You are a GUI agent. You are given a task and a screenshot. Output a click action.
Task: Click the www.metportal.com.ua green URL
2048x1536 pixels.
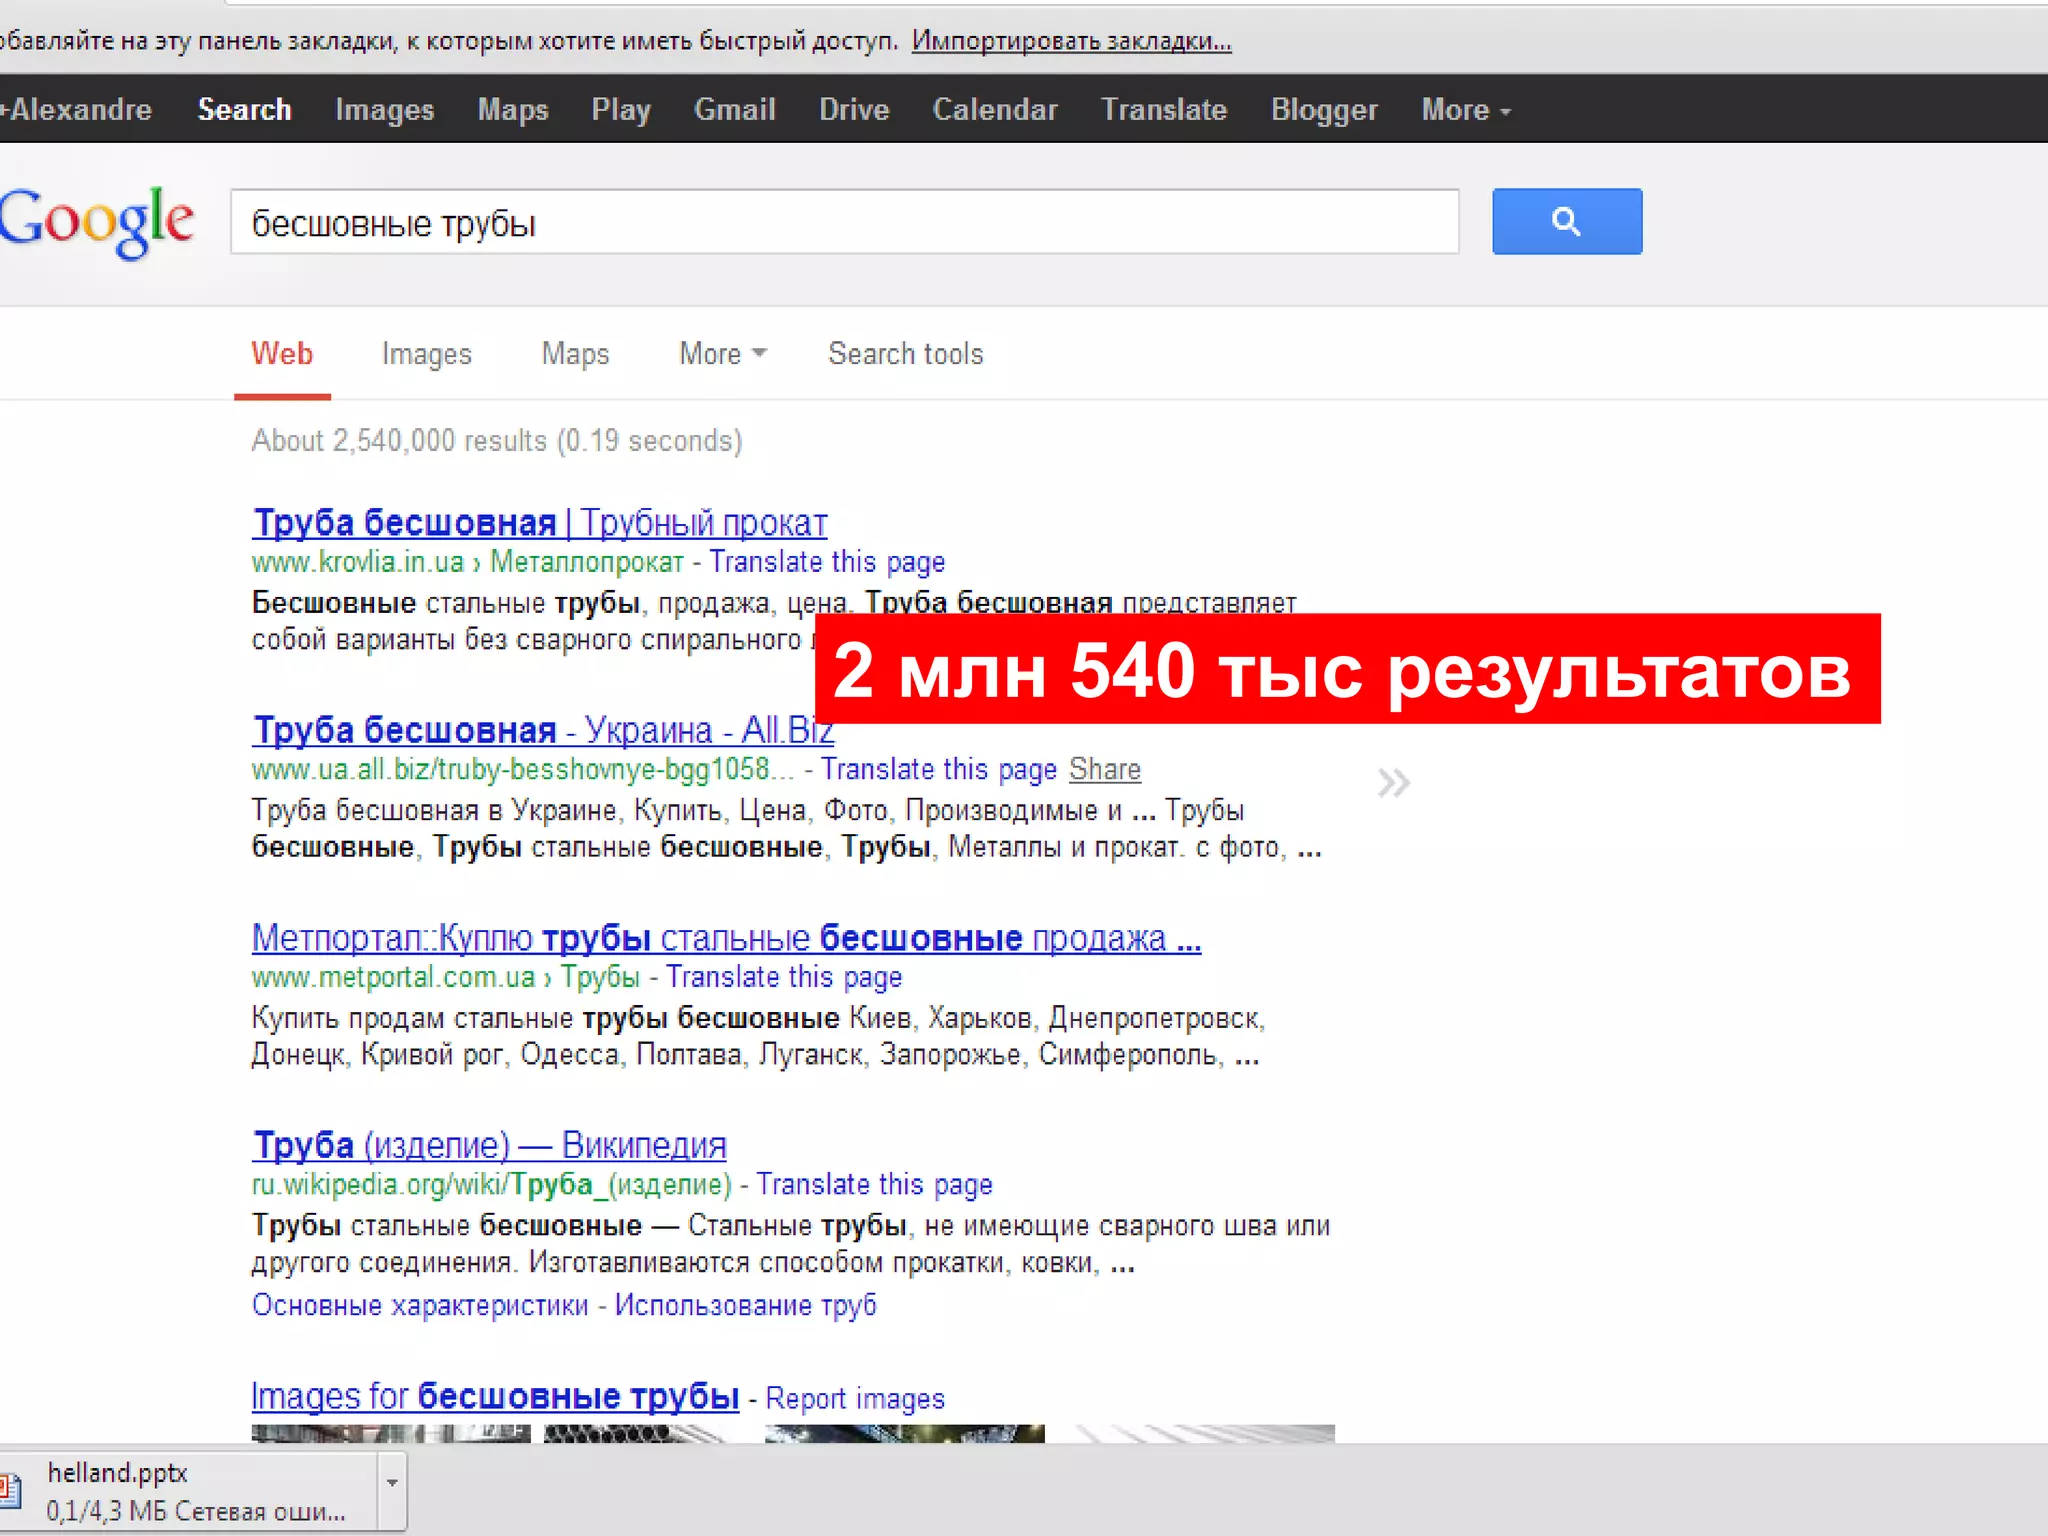(x=393, y=976)
